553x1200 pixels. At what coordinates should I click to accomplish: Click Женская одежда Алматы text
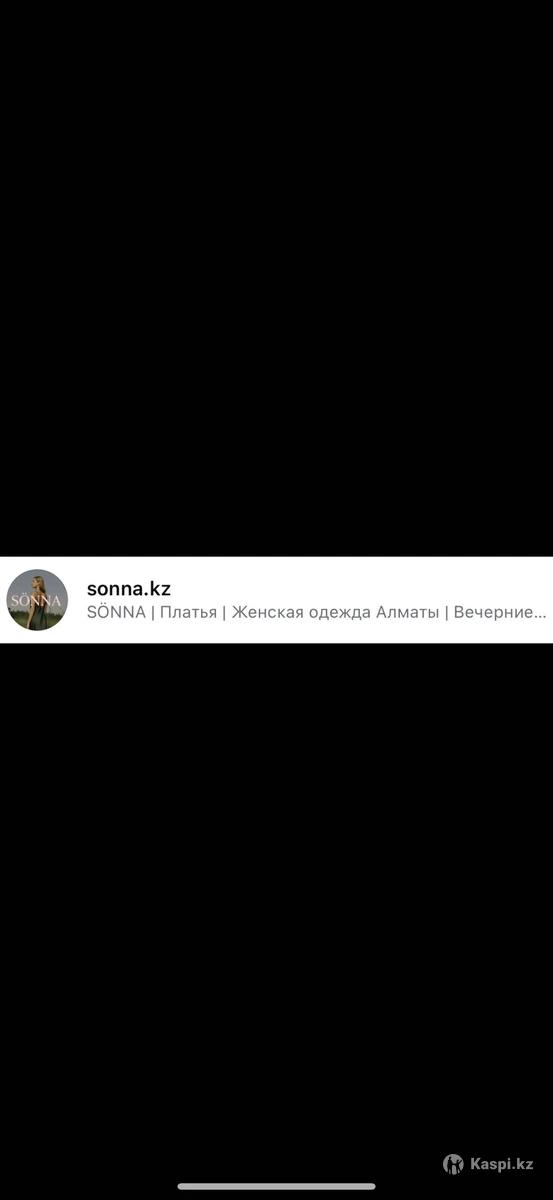[335, 613]
